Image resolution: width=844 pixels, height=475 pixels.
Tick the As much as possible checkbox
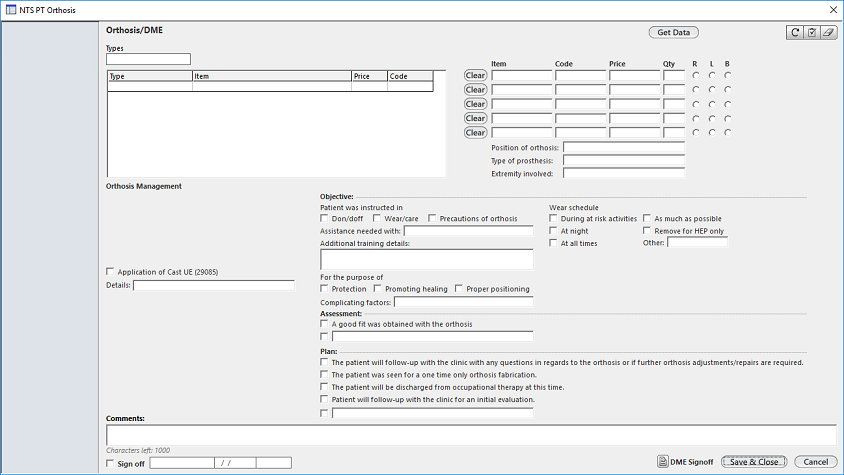click(x=647, y=218)
